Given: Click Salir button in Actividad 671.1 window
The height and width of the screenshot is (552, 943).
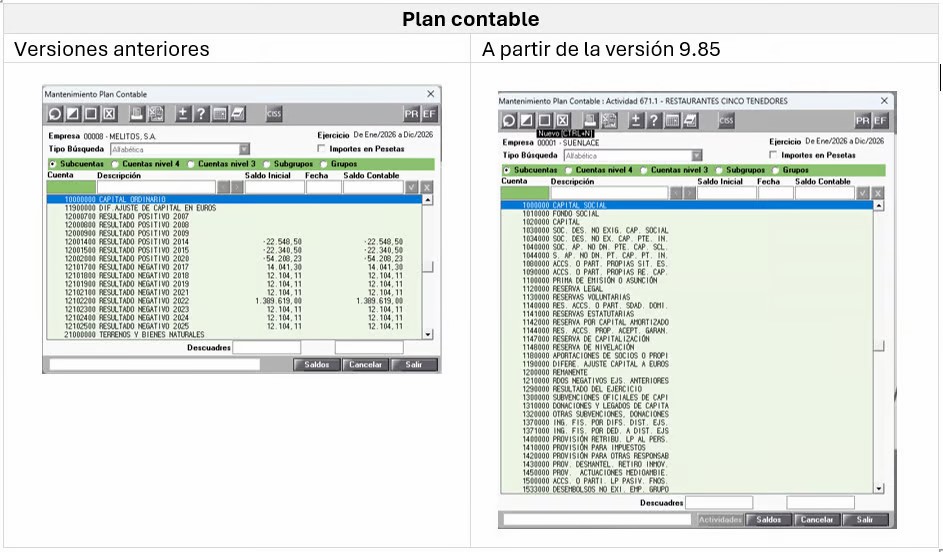Looking at the screenshot, I should [x=865, y=520].
